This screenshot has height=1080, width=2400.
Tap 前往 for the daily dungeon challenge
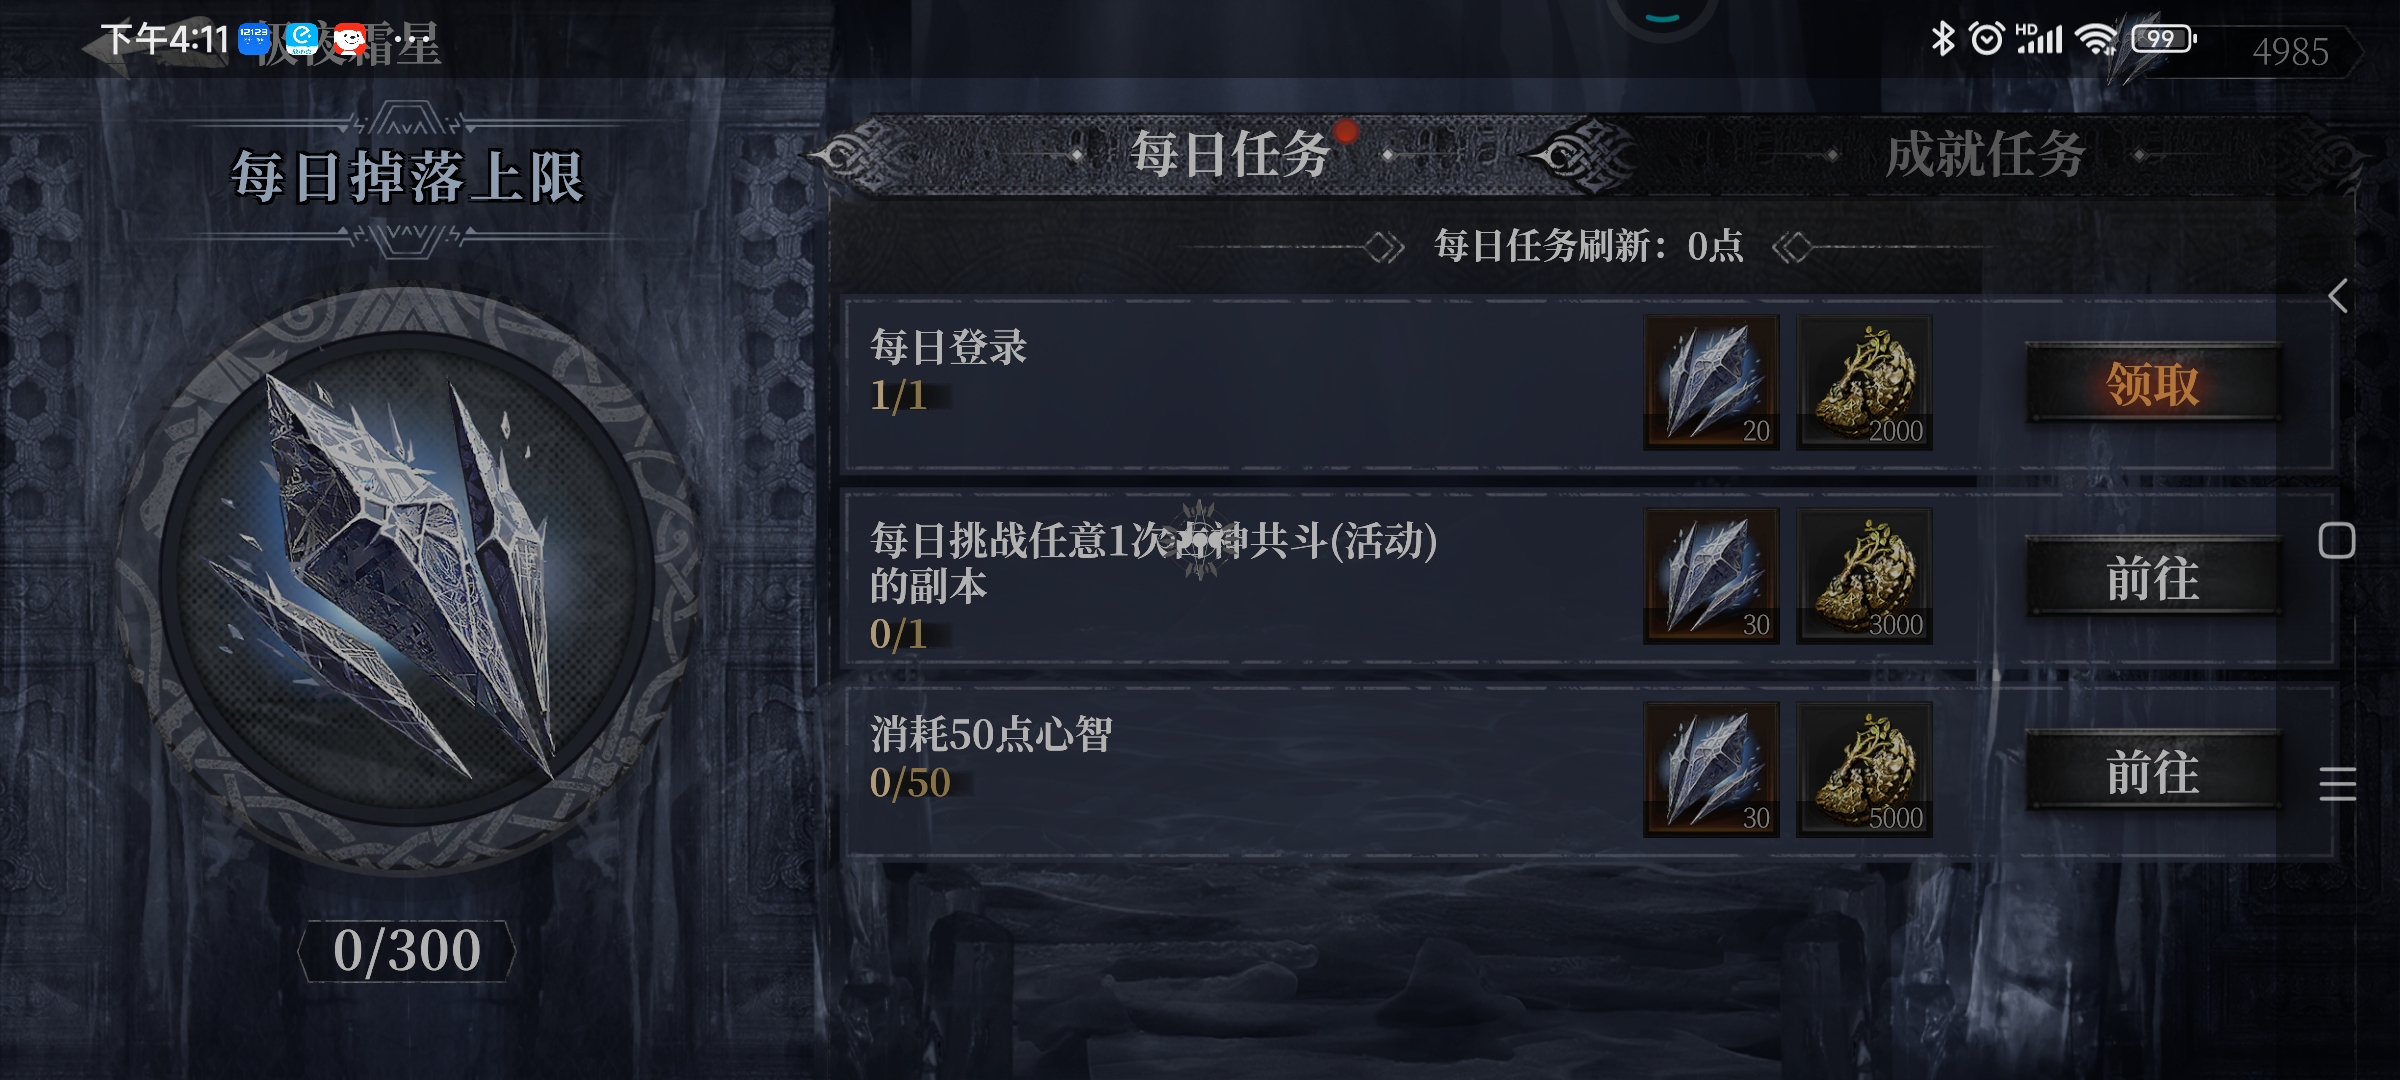click(x=2153, y=577)
